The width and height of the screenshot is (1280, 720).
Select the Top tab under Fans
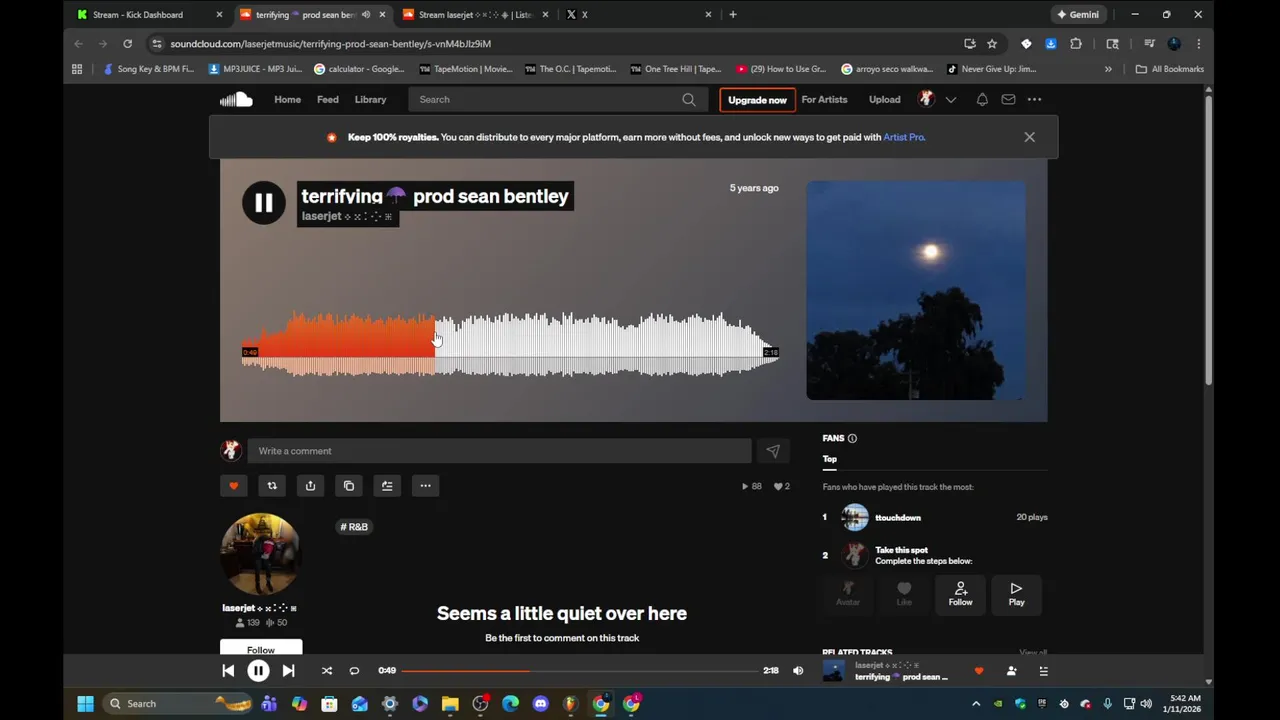(830, 459)
